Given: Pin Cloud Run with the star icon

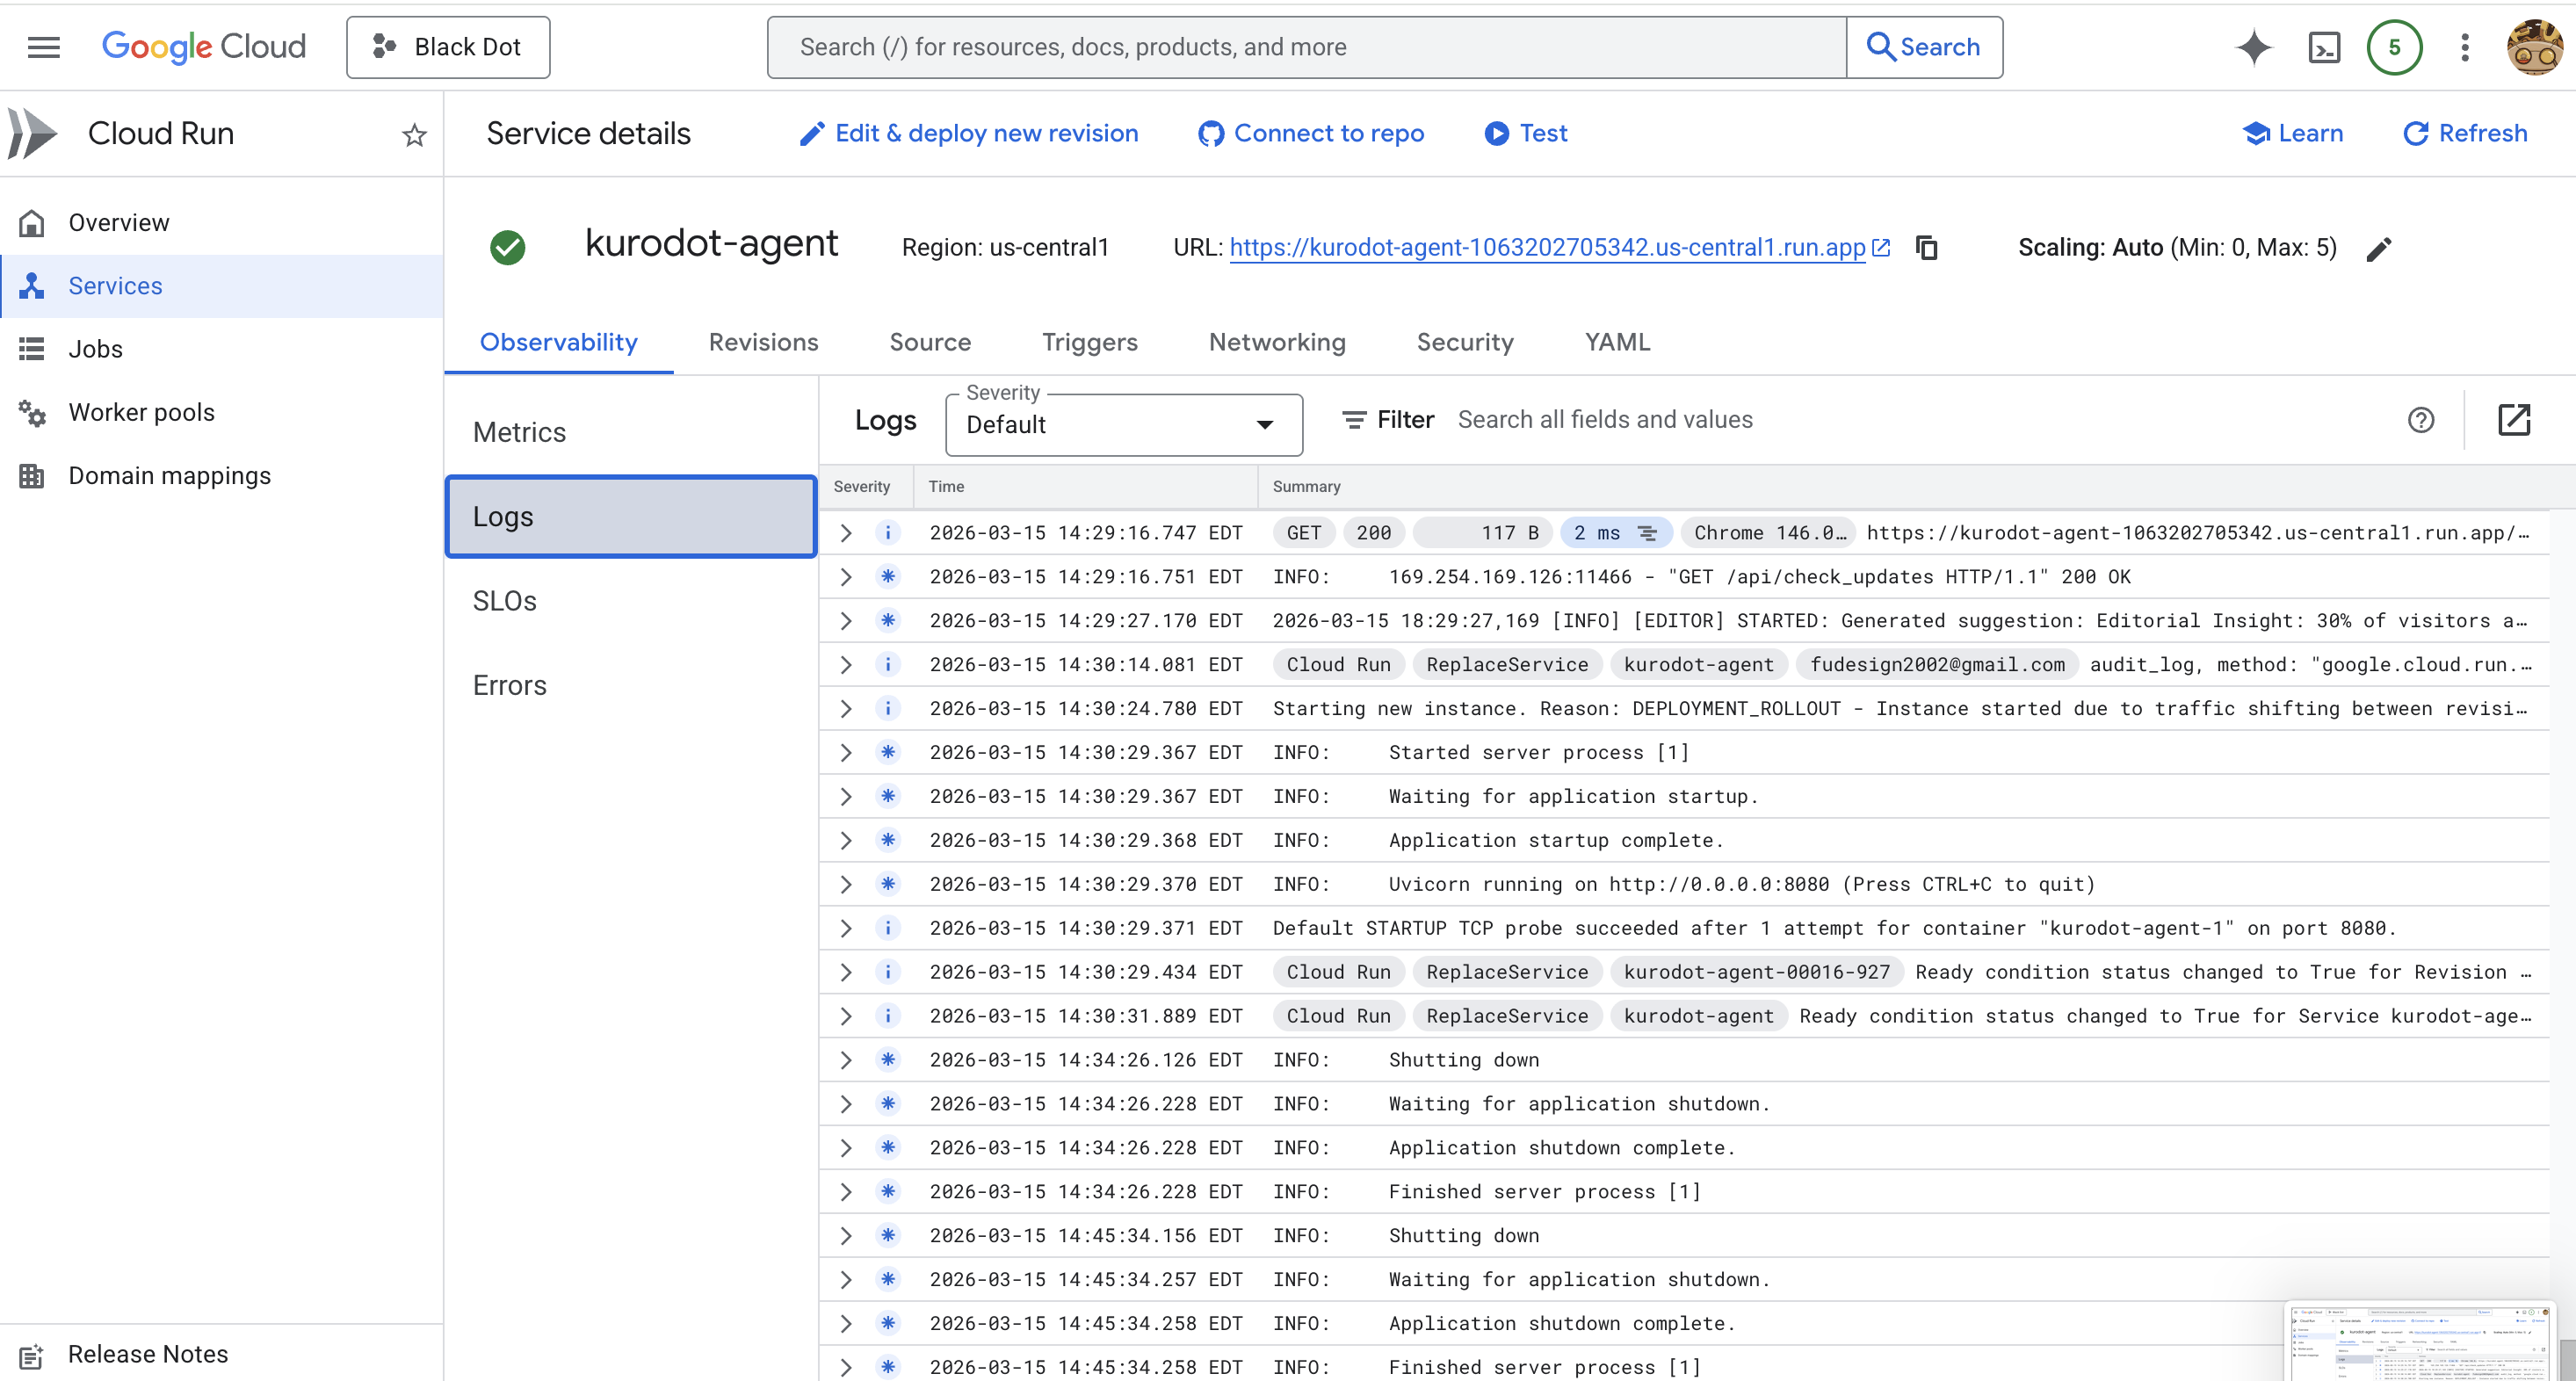Looking at the screenshot, I should [x=414, y=134].
